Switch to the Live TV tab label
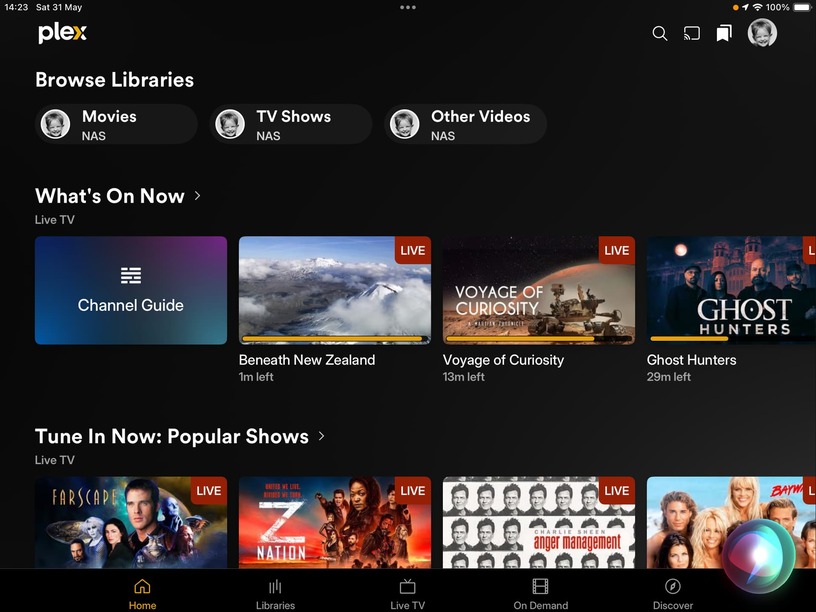The height and width of the screenshot is (612, 816). point(407,605)
